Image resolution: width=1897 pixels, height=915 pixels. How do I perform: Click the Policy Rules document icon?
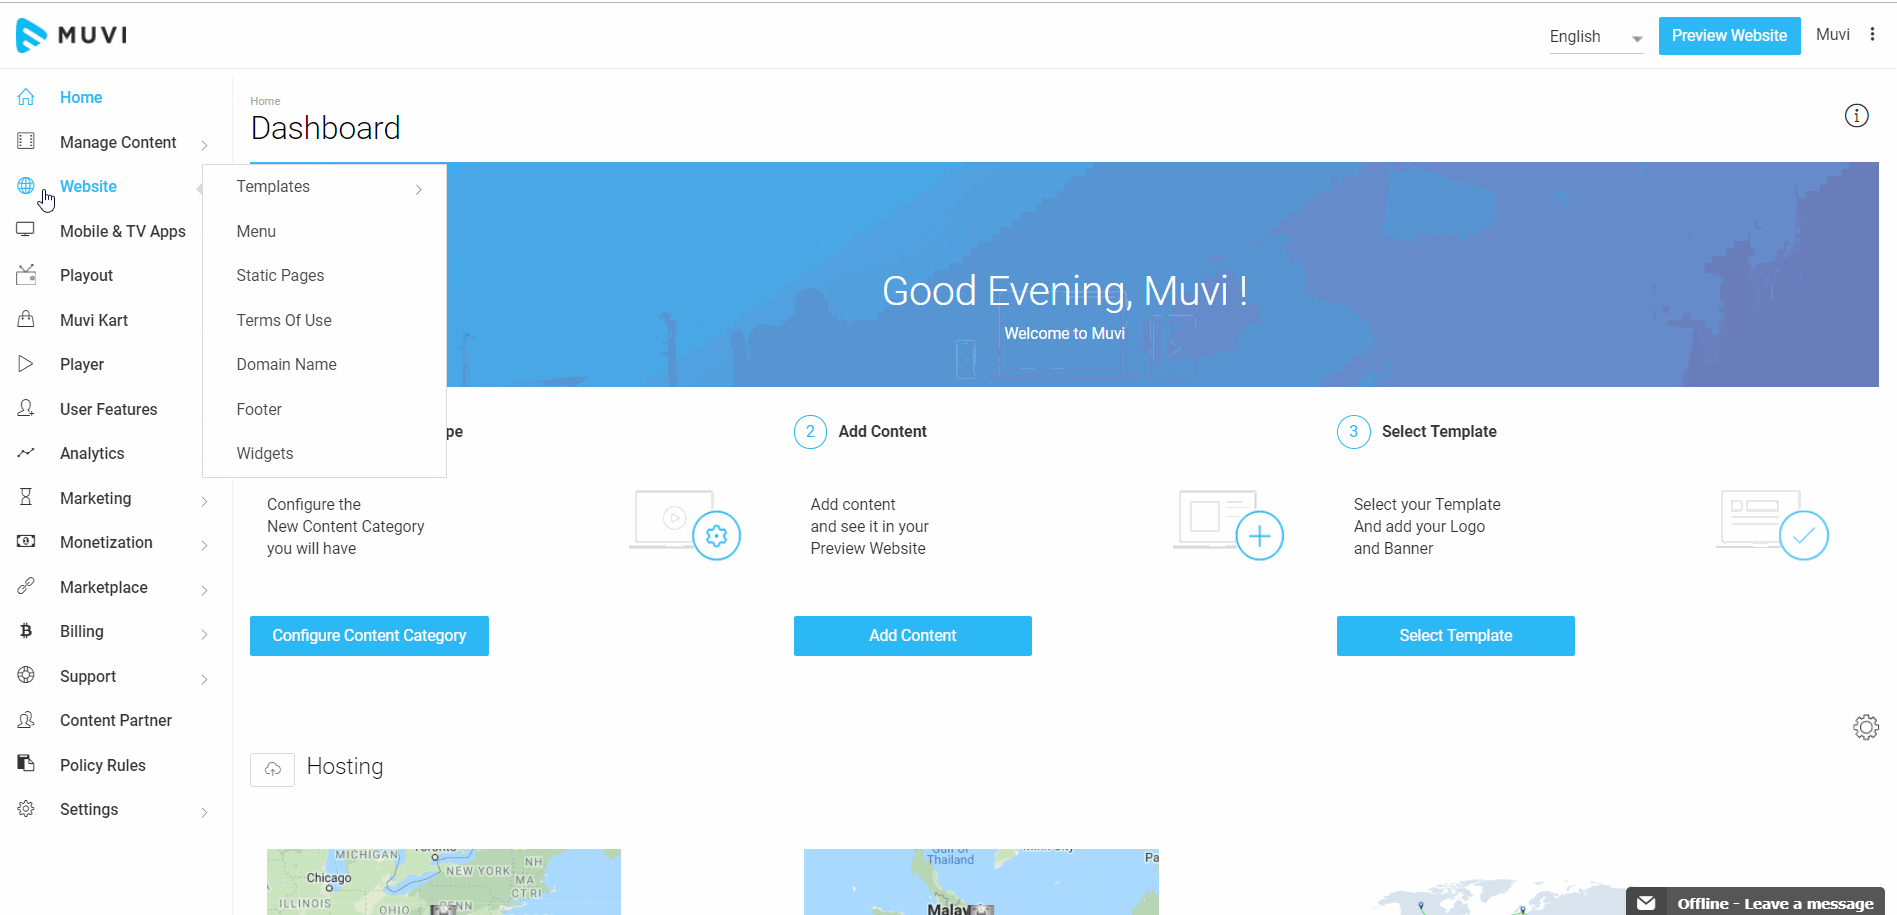click(x=26, y=764)
